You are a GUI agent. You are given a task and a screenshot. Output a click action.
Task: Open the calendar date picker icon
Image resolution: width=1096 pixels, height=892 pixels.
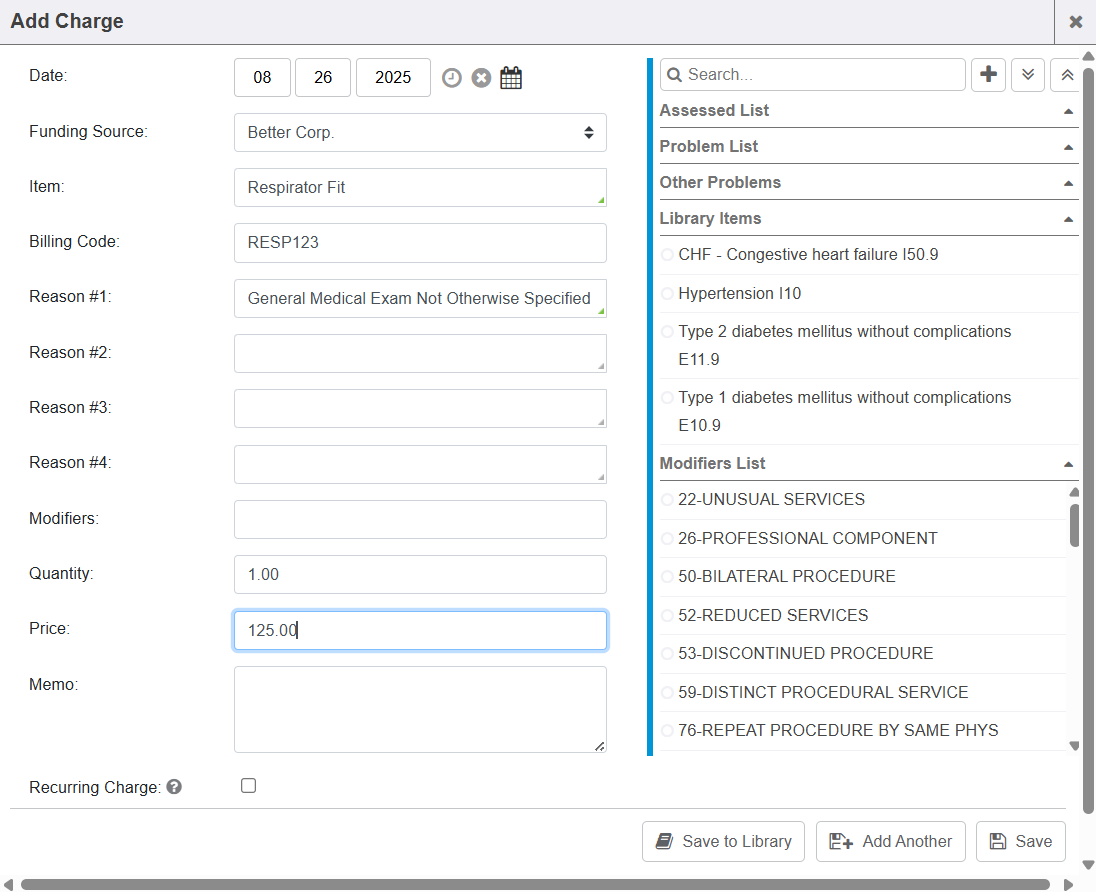pos(511,78)
